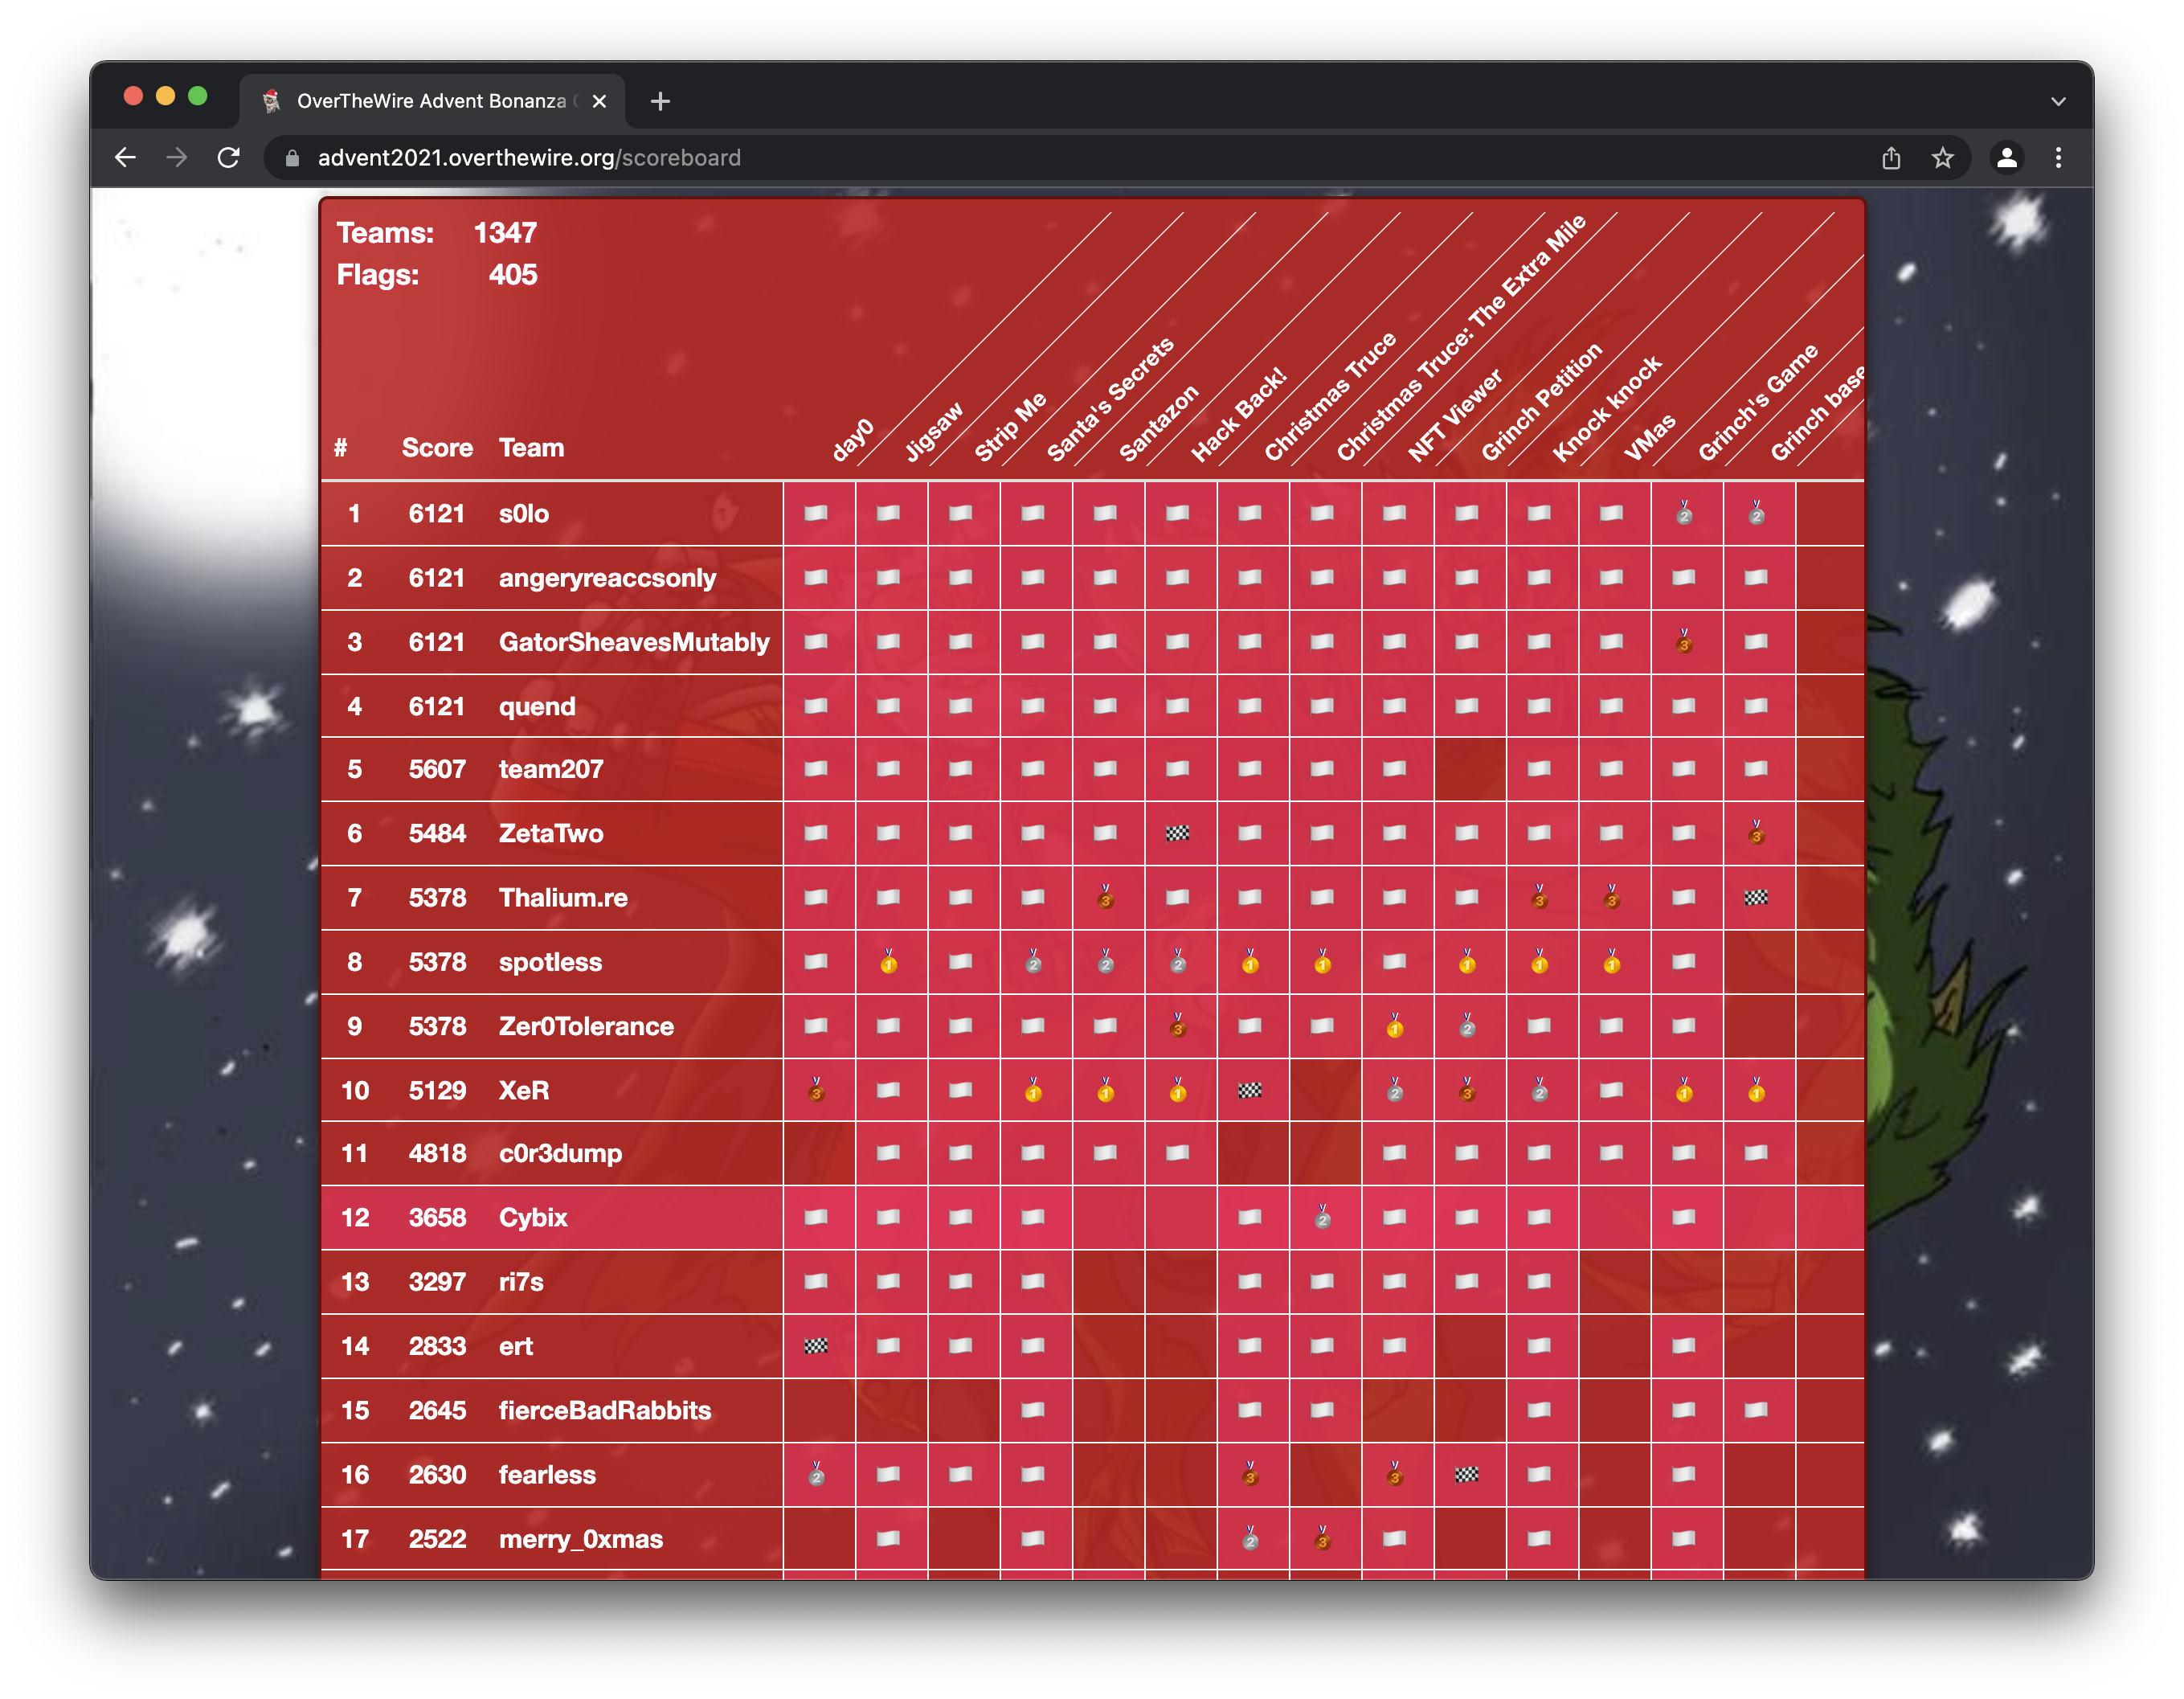2184x1699 pixels.
Task: Click the Cybix team name
Action: point(533,1218)
